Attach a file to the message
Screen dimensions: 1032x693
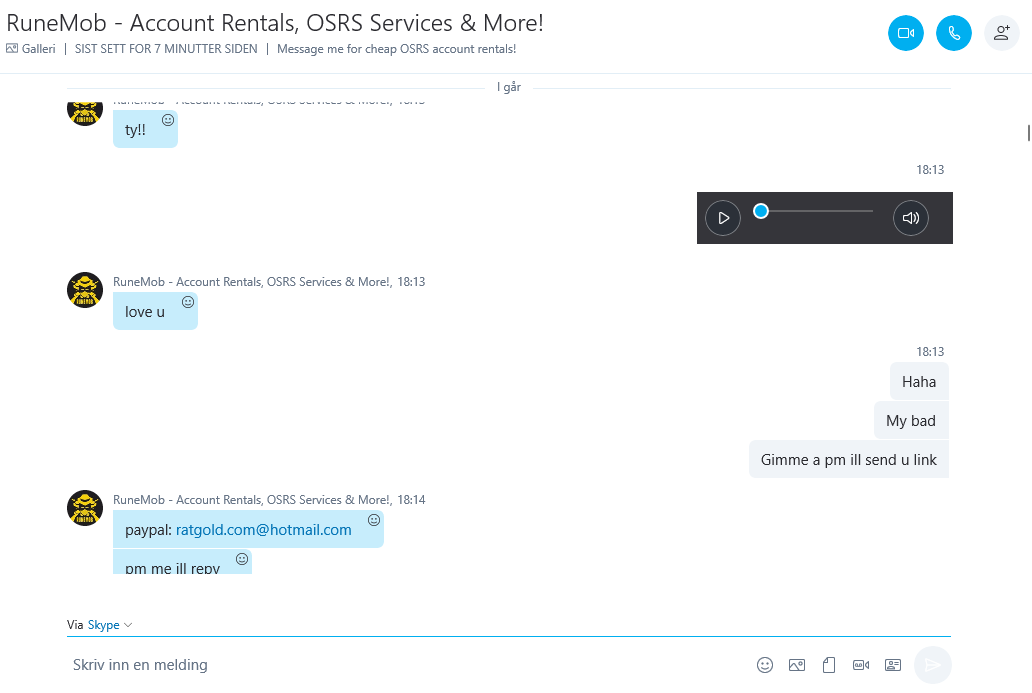829,665
